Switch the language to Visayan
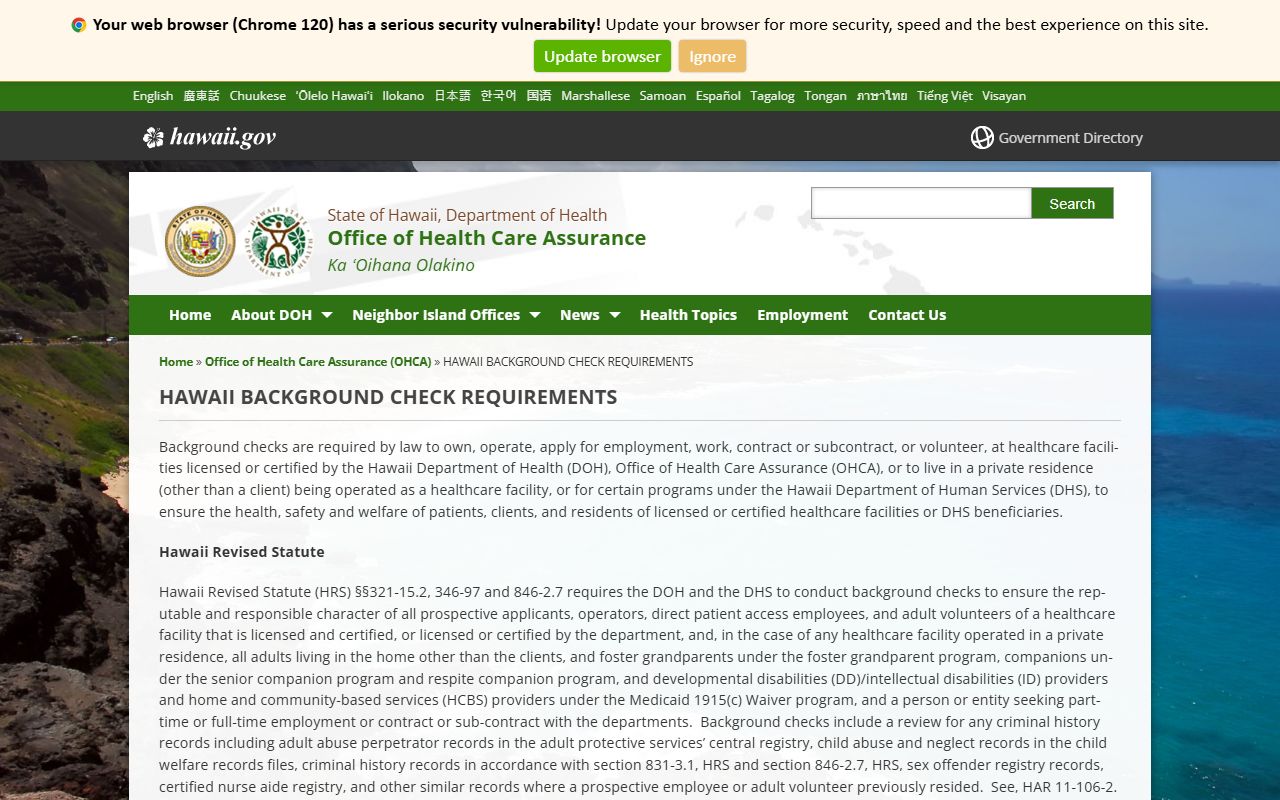Screen dimensions: 1280x800 (1004, 96)
